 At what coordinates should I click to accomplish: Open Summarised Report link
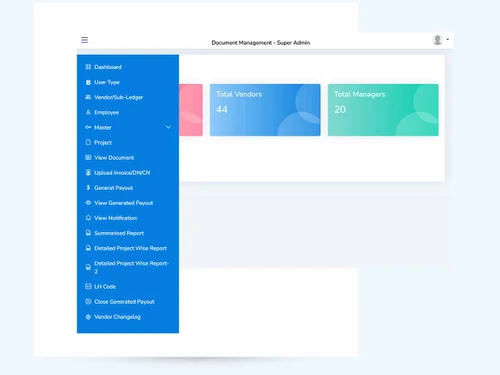point(119,233)
